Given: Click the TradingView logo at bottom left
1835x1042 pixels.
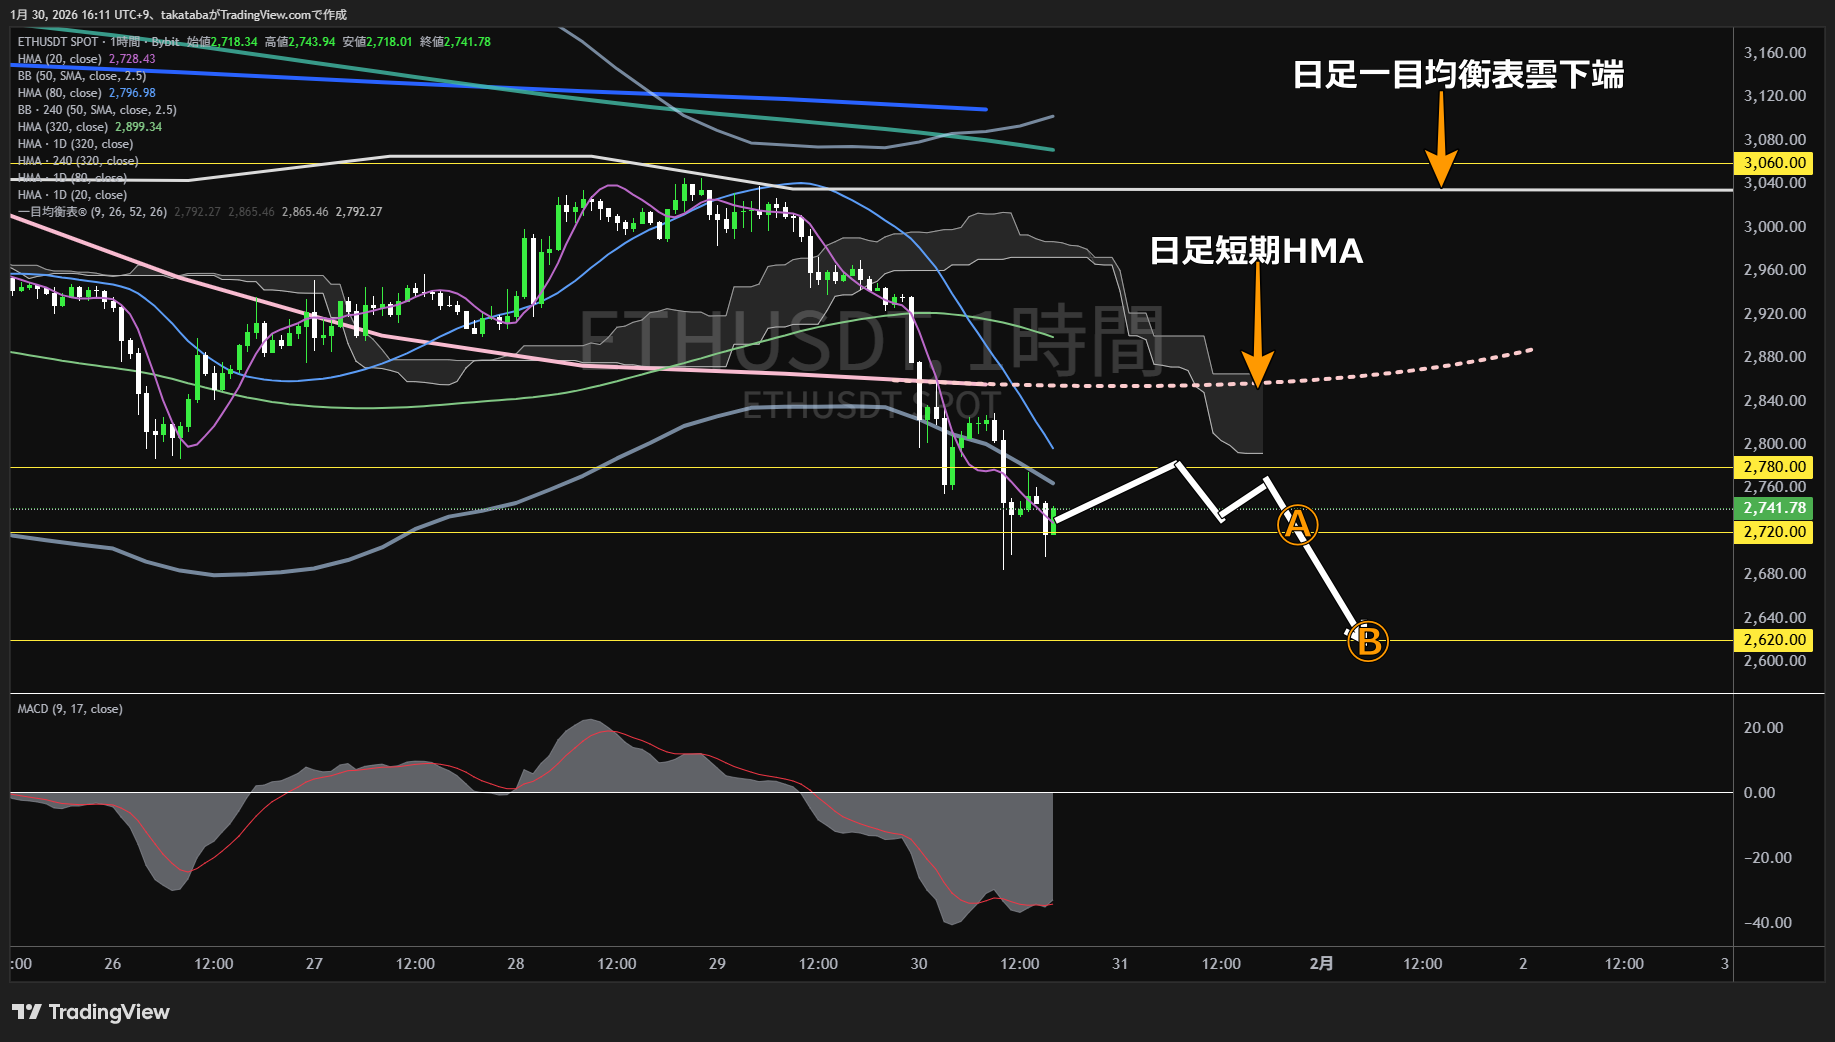Looking at the screenshot, I should (91, 1012).
